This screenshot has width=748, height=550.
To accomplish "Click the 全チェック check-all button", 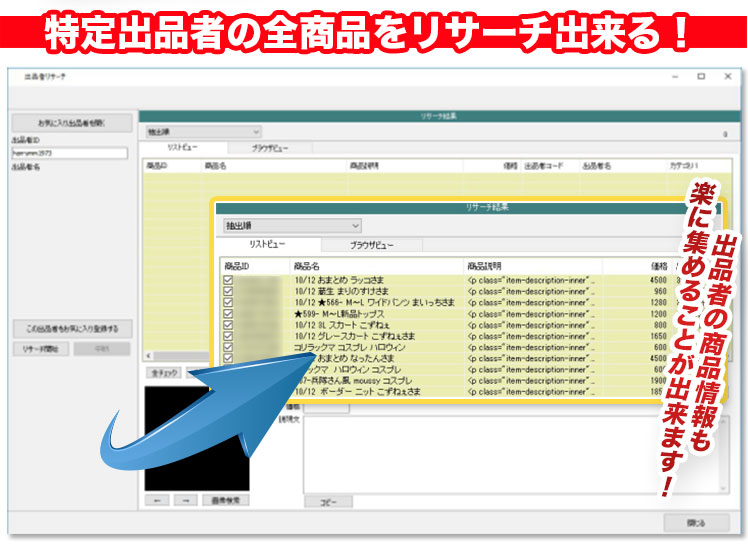I will (x=164, y=372).
